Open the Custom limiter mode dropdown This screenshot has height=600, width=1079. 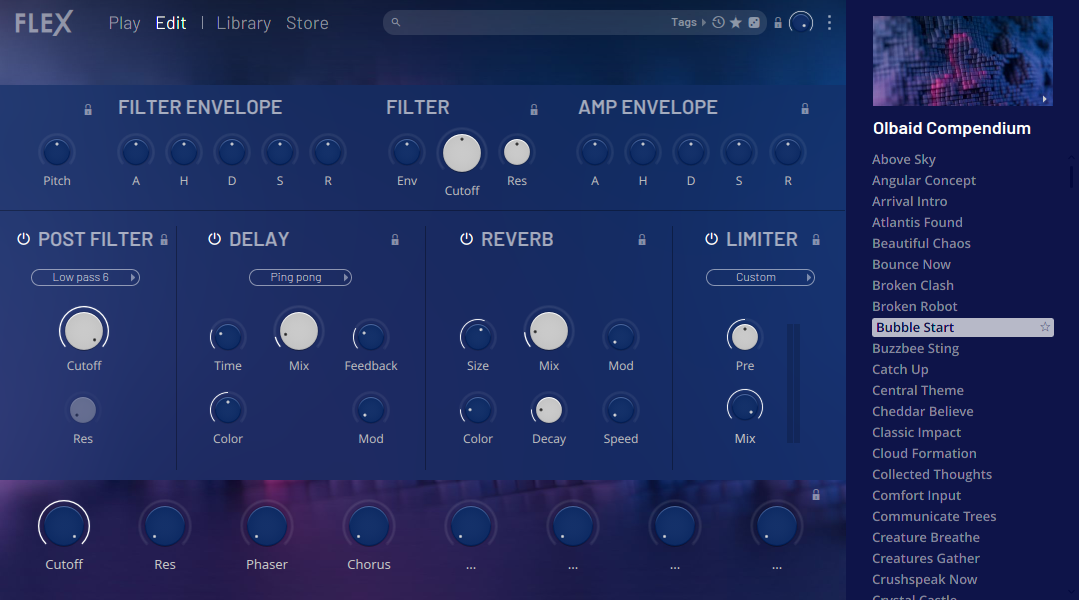[x=760, y=277]
